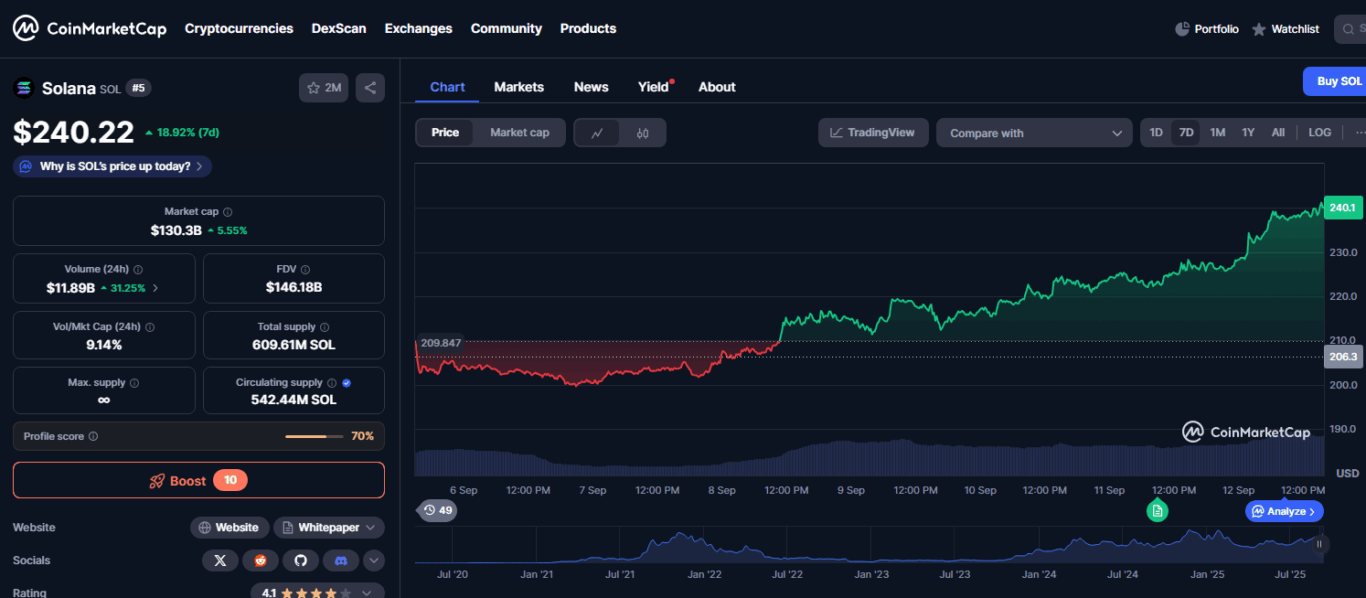Open Watchlist star in top bar
1366x598 pixels.
point(1259,29)
